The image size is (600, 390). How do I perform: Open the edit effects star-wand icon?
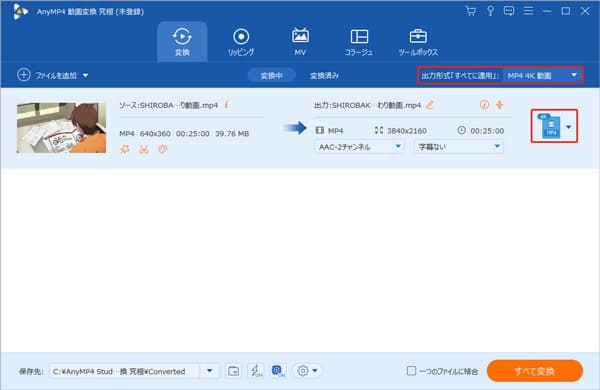[125, 149]
